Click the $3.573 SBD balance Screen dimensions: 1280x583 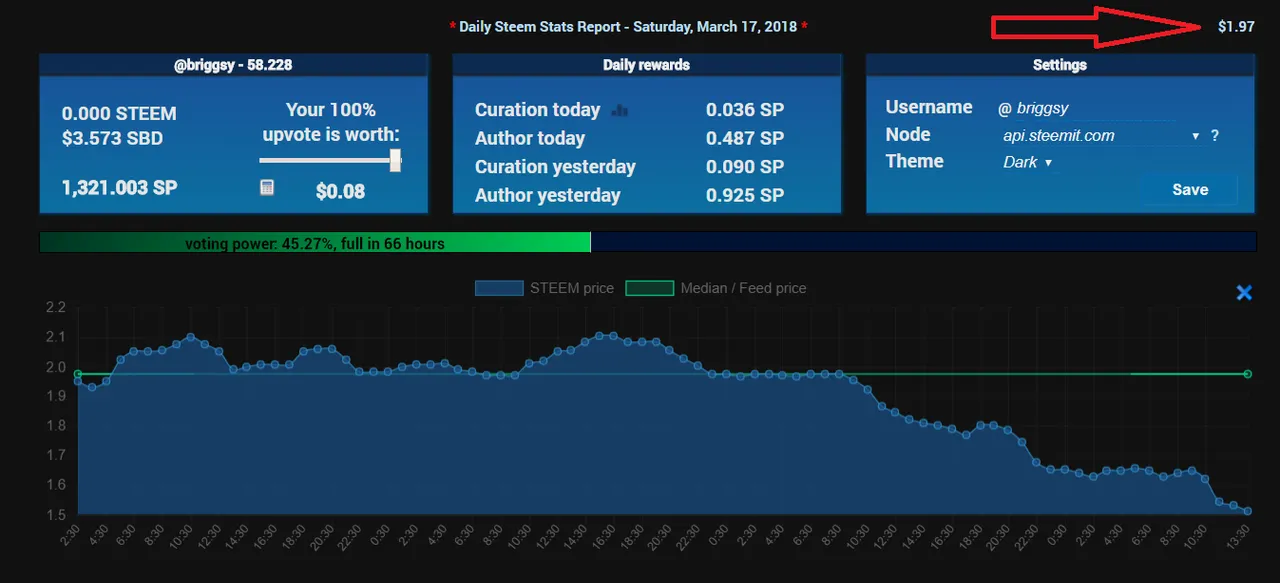(112, 137)
